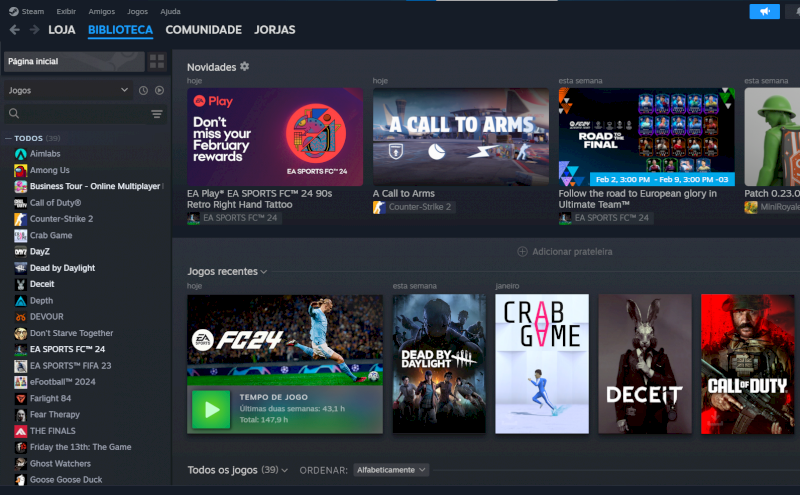Open the JORJAS profile tab
The image size is (800, 495).
coord(274,30)
